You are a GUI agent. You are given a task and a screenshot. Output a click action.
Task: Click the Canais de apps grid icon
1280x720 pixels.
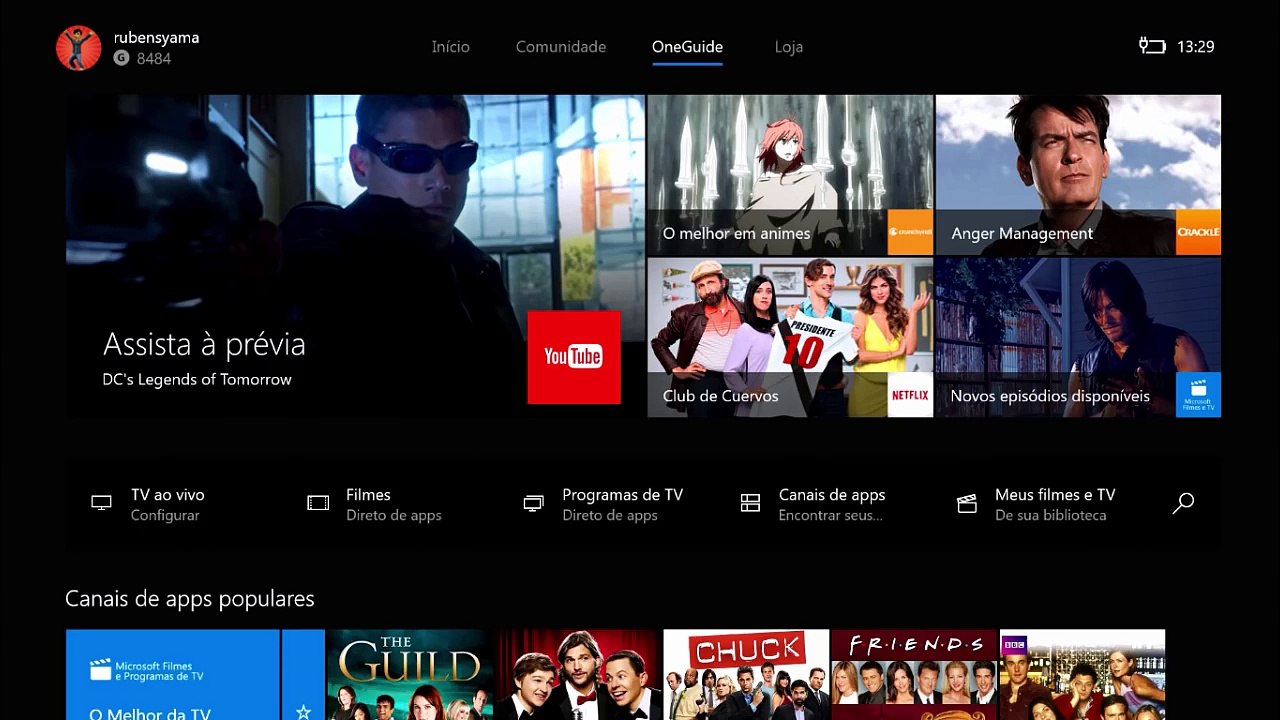pyautogui.click(x=750, y=503)
